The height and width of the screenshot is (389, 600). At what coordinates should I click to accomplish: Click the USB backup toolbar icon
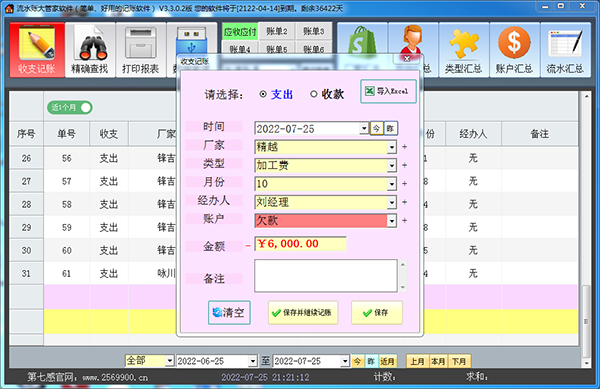[191, 40]
